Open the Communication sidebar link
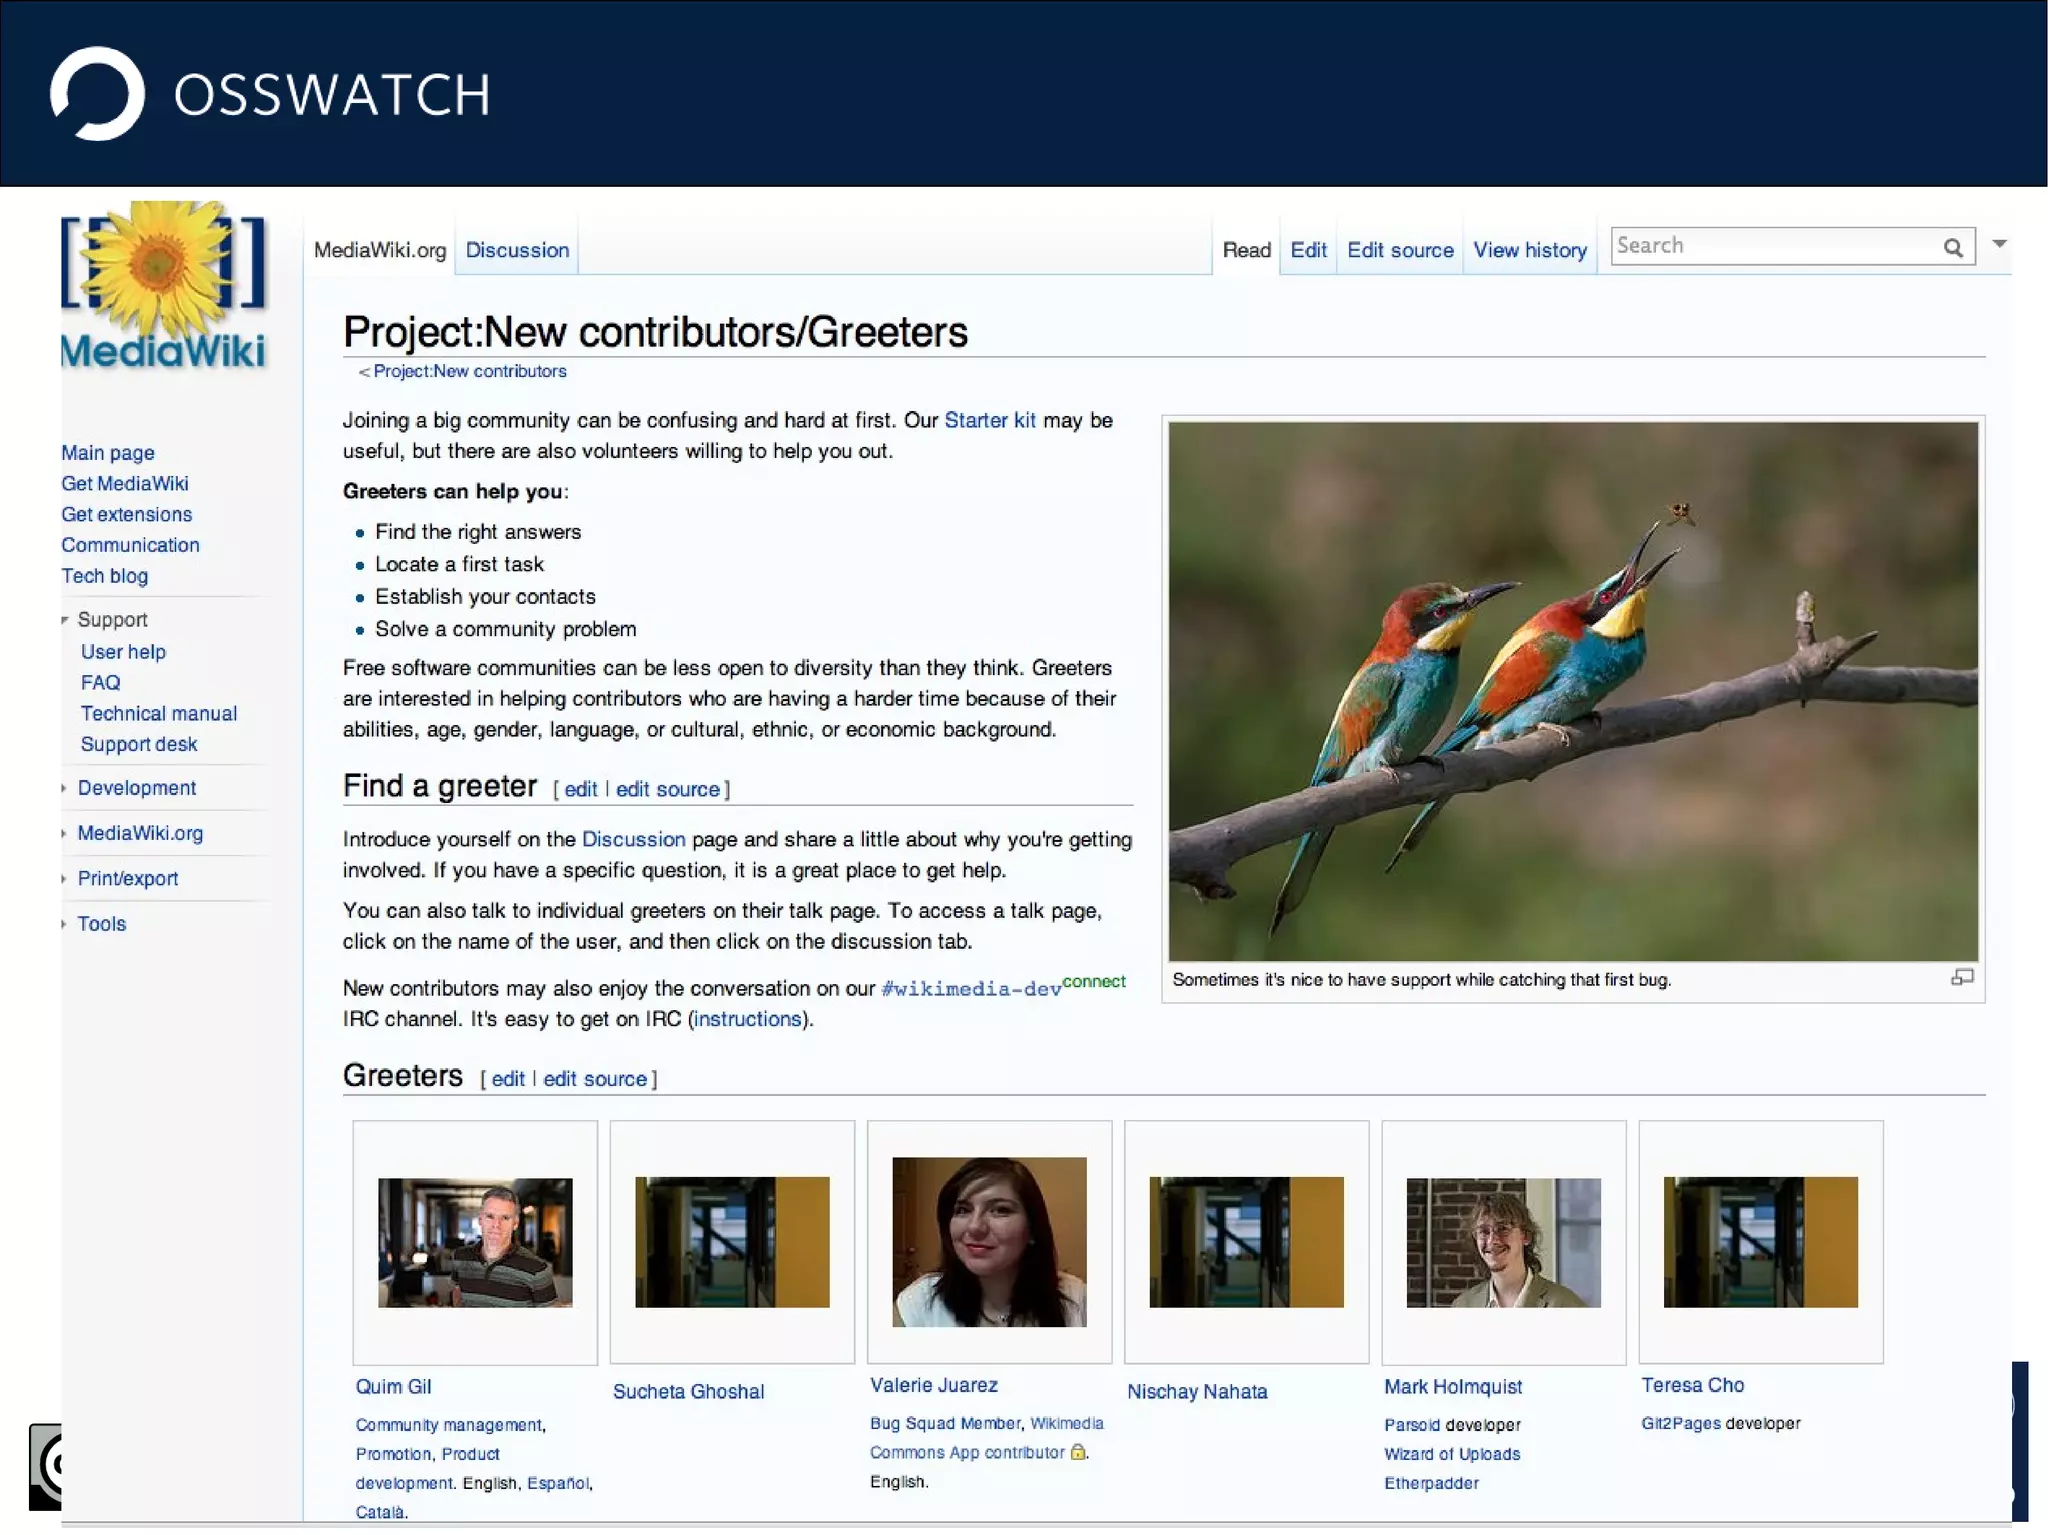 click(131, 546)
